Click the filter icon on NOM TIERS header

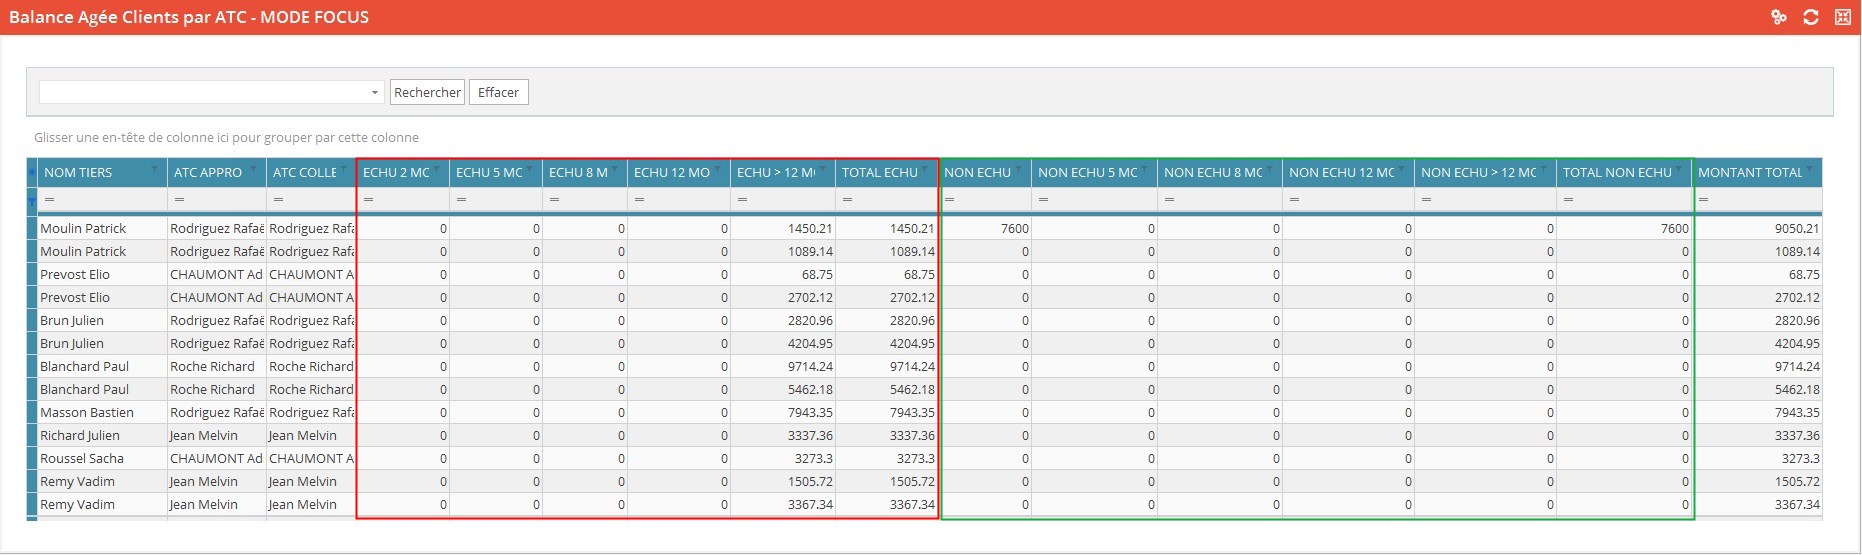(155, 170)
